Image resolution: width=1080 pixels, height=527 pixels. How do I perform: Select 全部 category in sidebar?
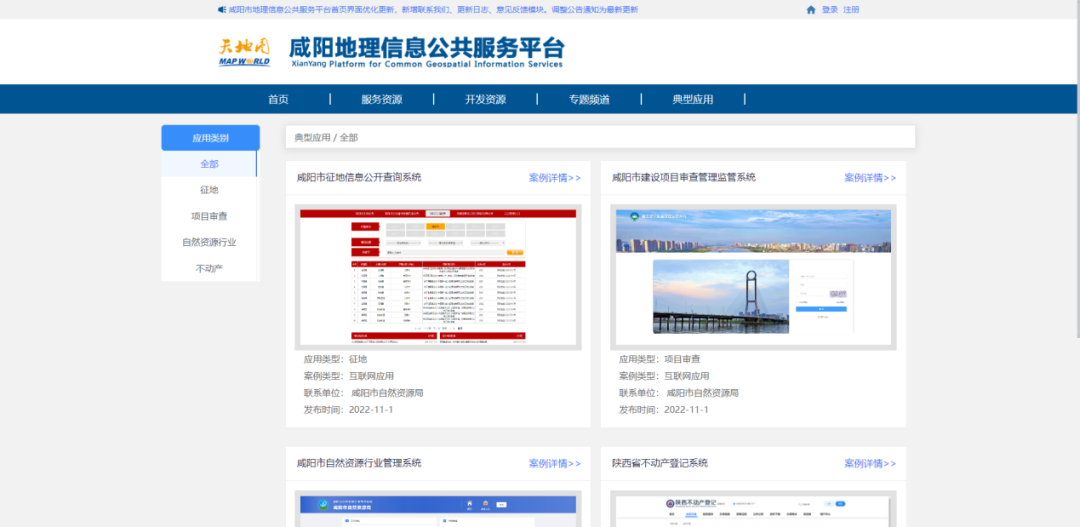coord(209,164)
